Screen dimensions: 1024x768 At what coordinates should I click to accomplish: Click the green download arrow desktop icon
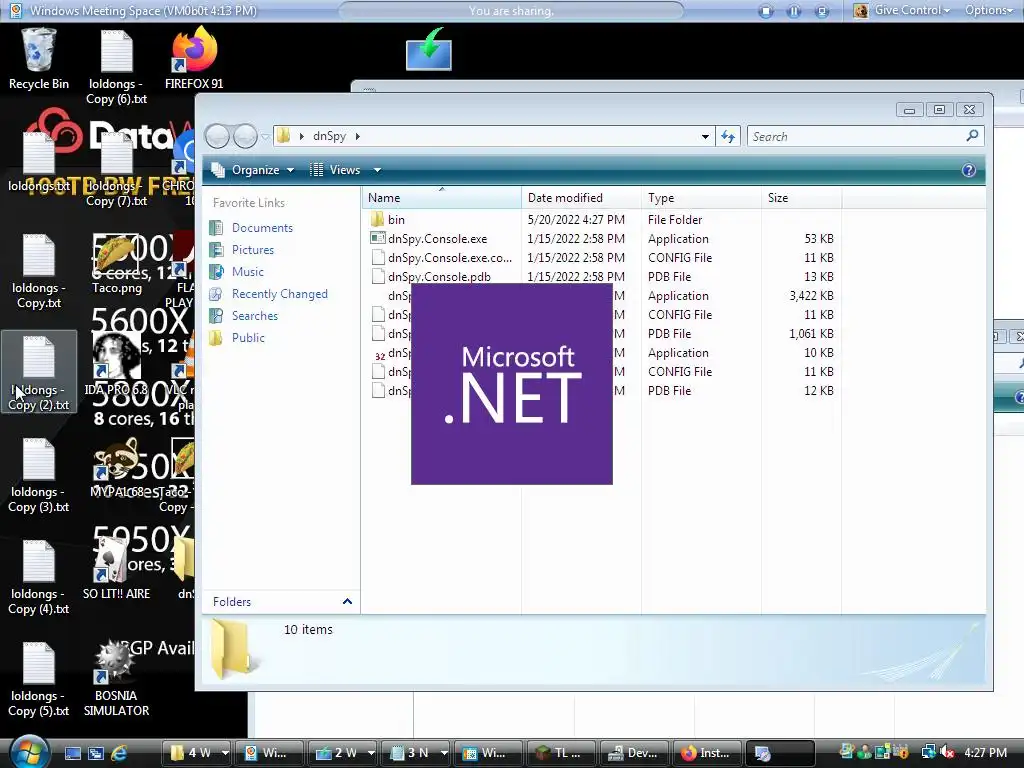click(428, 49)
